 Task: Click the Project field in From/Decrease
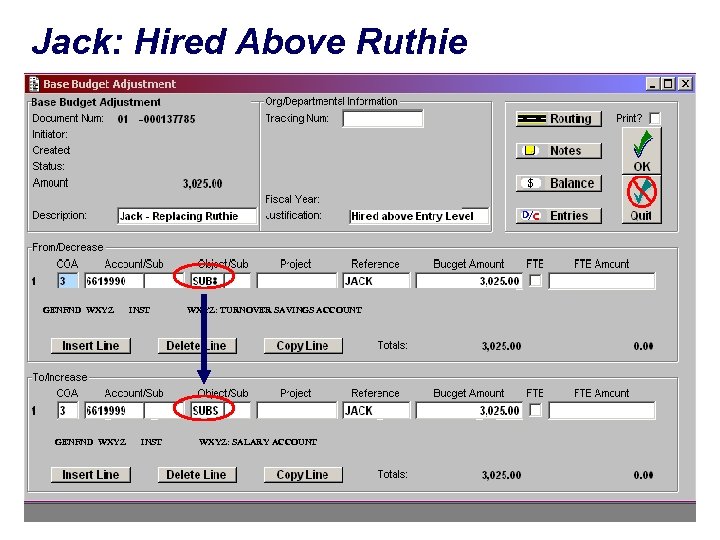pyautogui.click(x=297, y=281)
